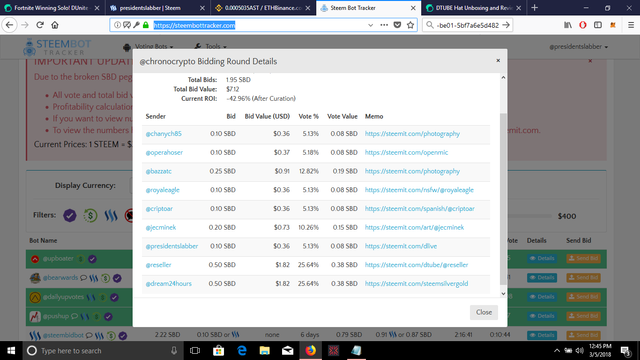Click the browser search box
640x360 pixels.
coord(468,25)
